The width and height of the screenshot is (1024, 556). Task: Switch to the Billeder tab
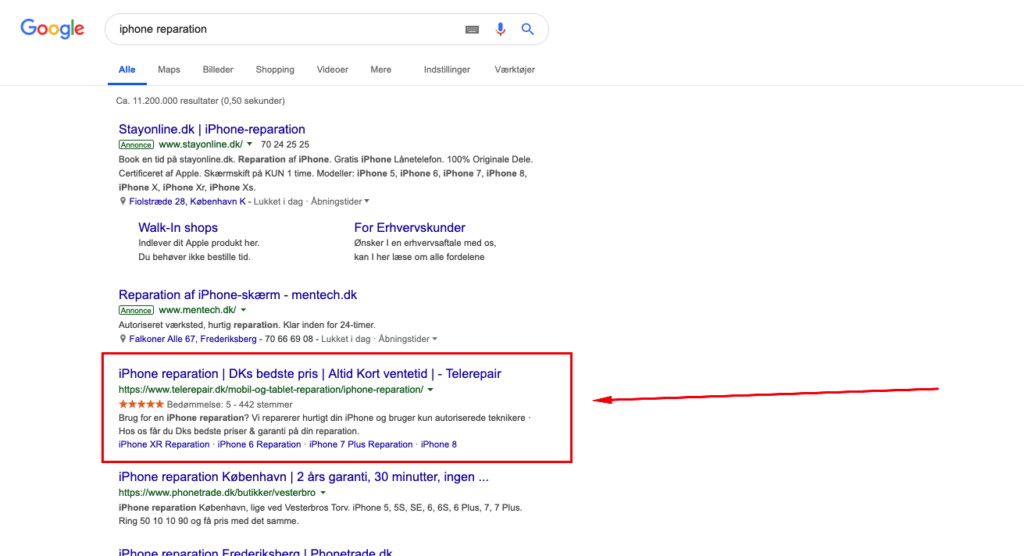tap(217, 69)
